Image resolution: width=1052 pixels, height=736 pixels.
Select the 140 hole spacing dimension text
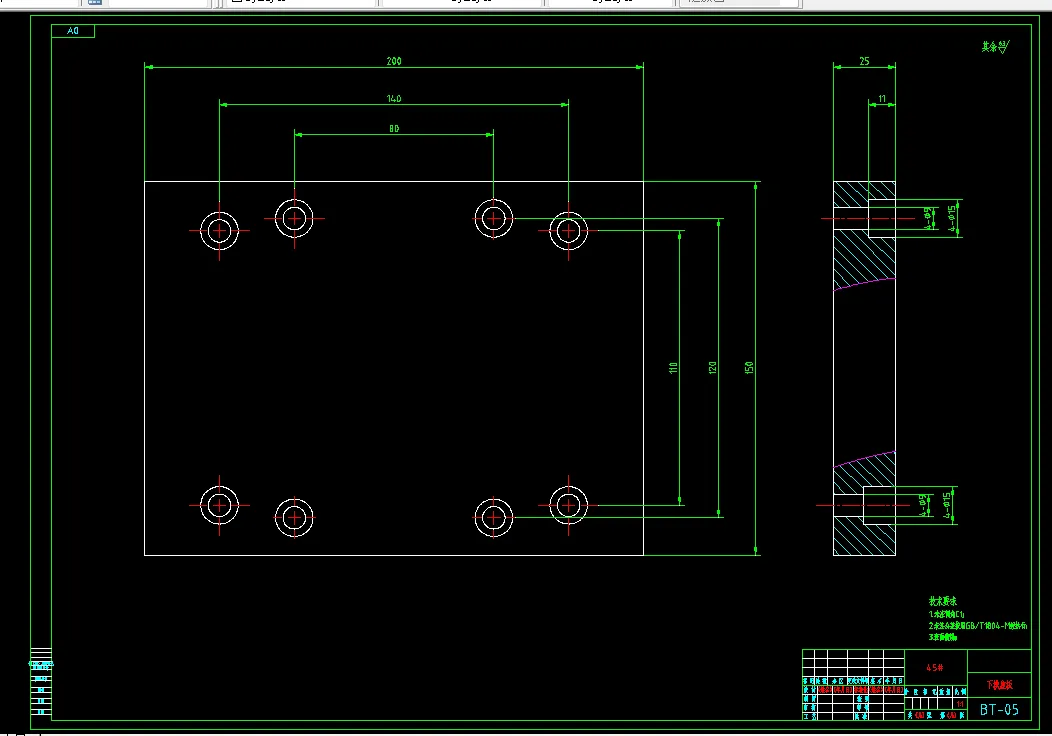click(x=394, y=99)
